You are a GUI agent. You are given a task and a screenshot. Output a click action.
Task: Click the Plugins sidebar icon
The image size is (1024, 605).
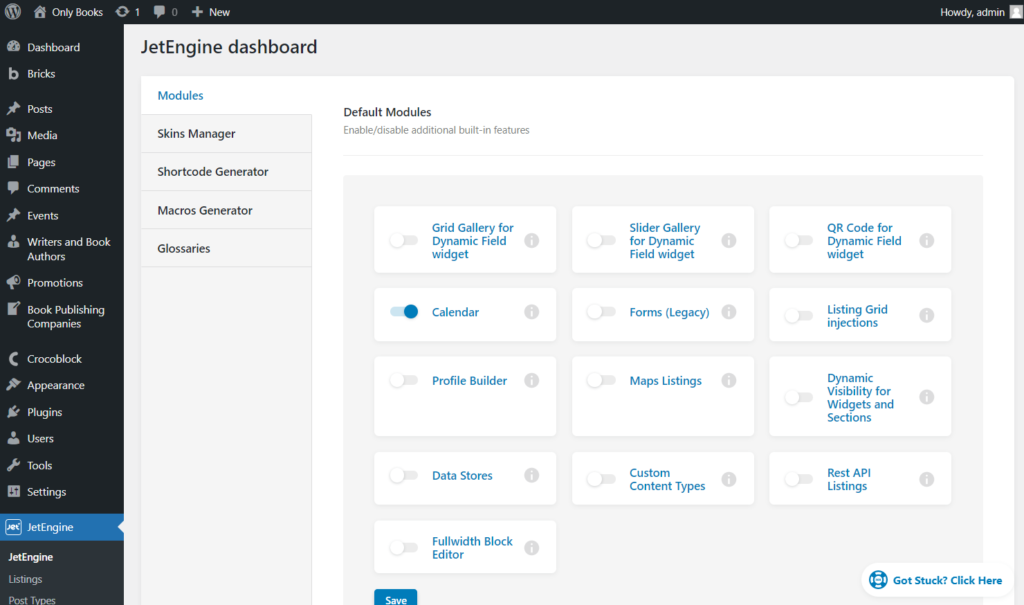click(x=13, y=412)
